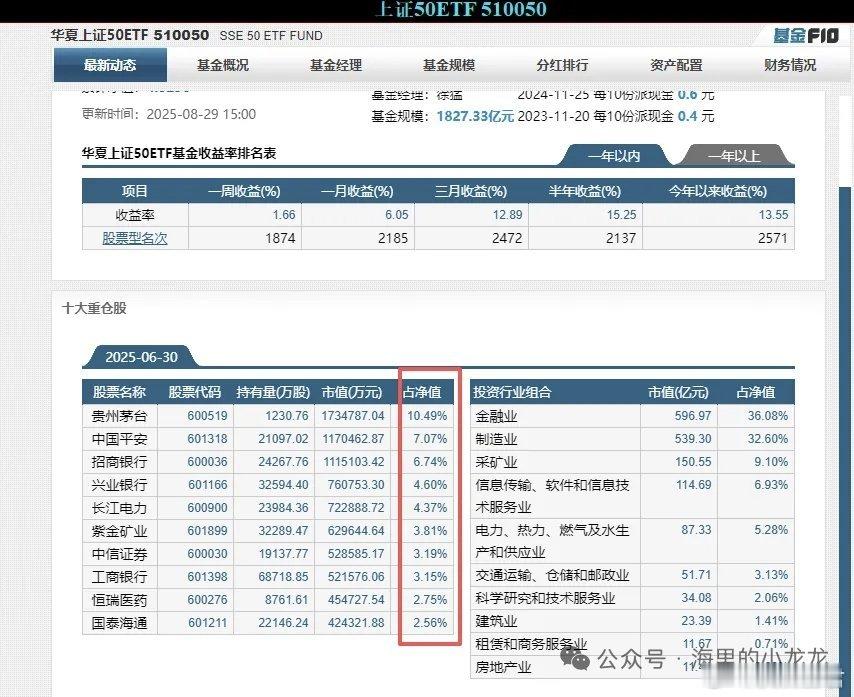854x697 pixels.
Task: Click the 一周收益(%) column header
Action: click(244, 191)
